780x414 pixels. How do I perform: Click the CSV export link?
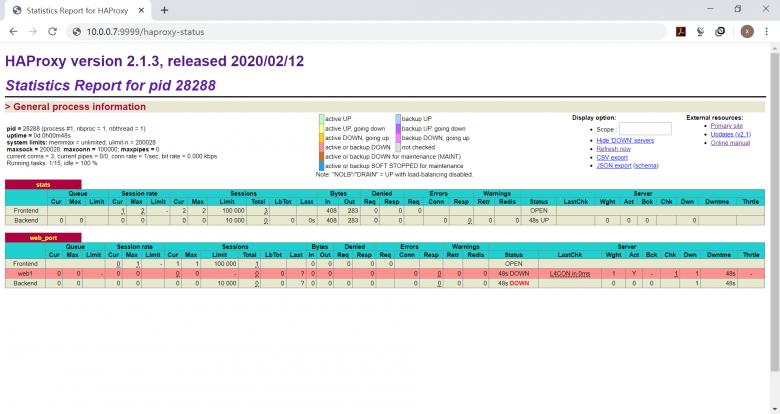tap(612, 157)
